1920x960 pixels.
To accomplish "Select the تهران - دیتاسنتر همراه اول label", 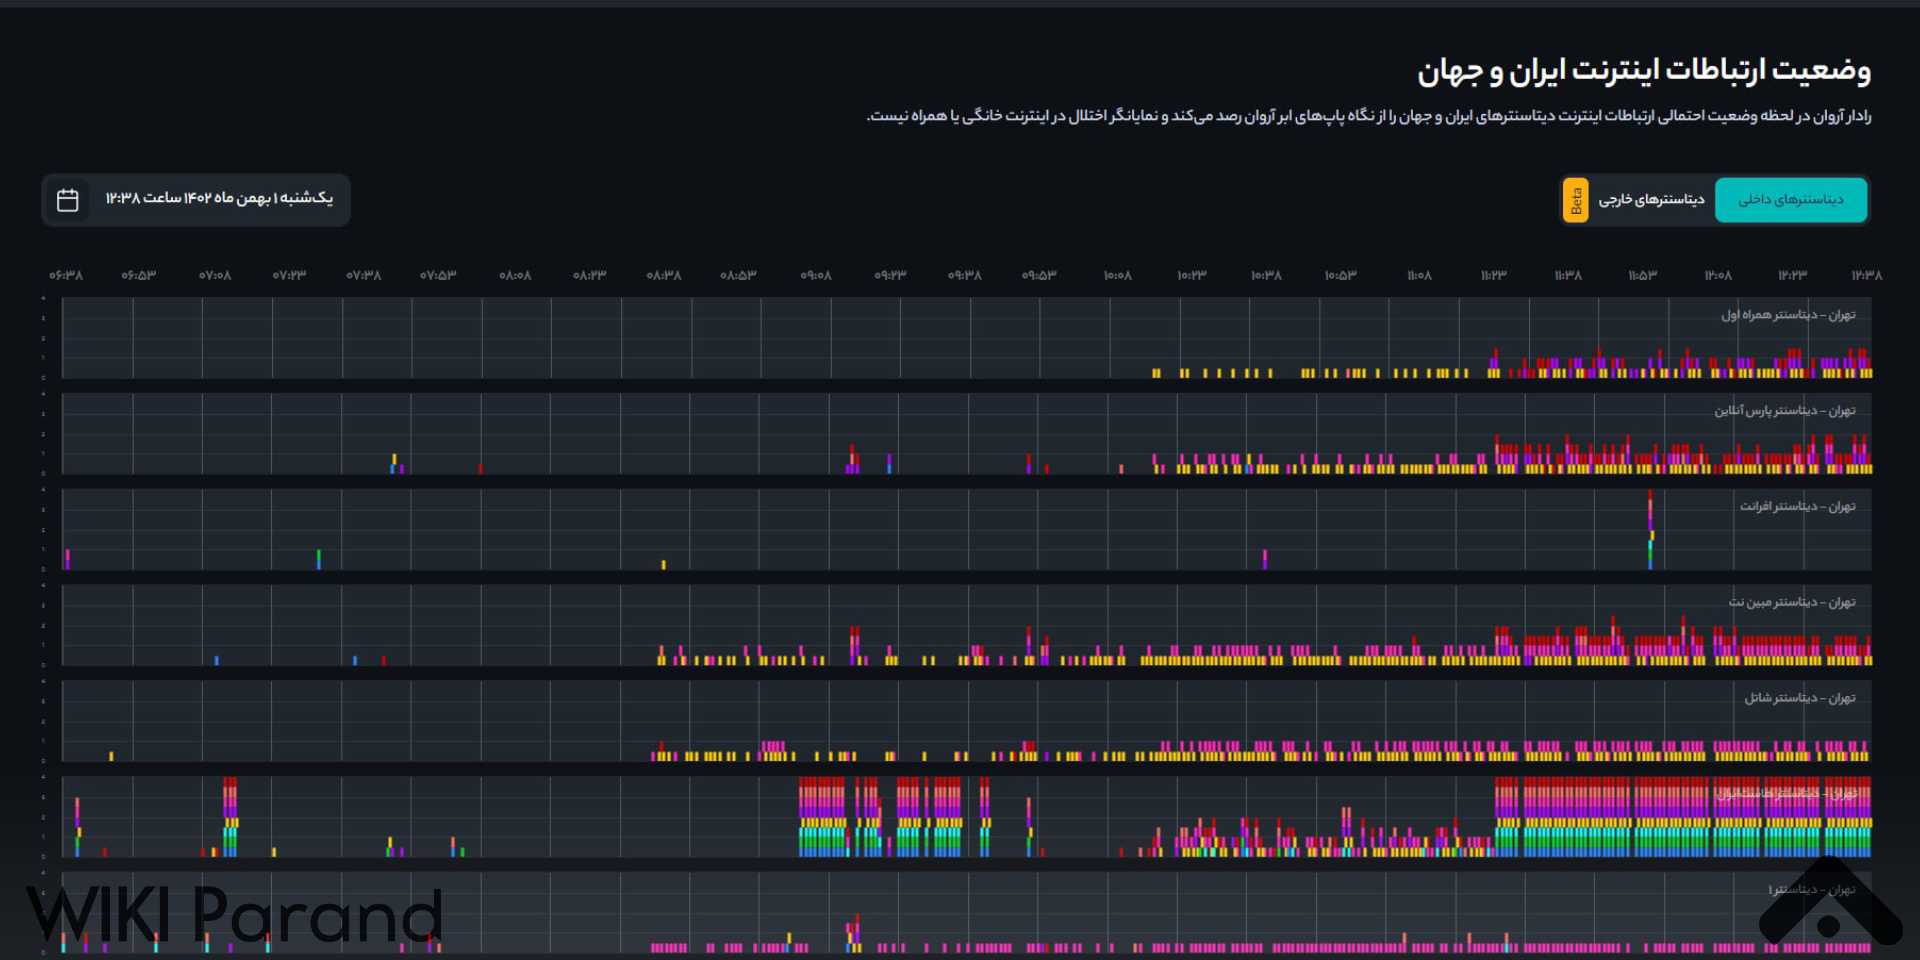I will 1788,315.
